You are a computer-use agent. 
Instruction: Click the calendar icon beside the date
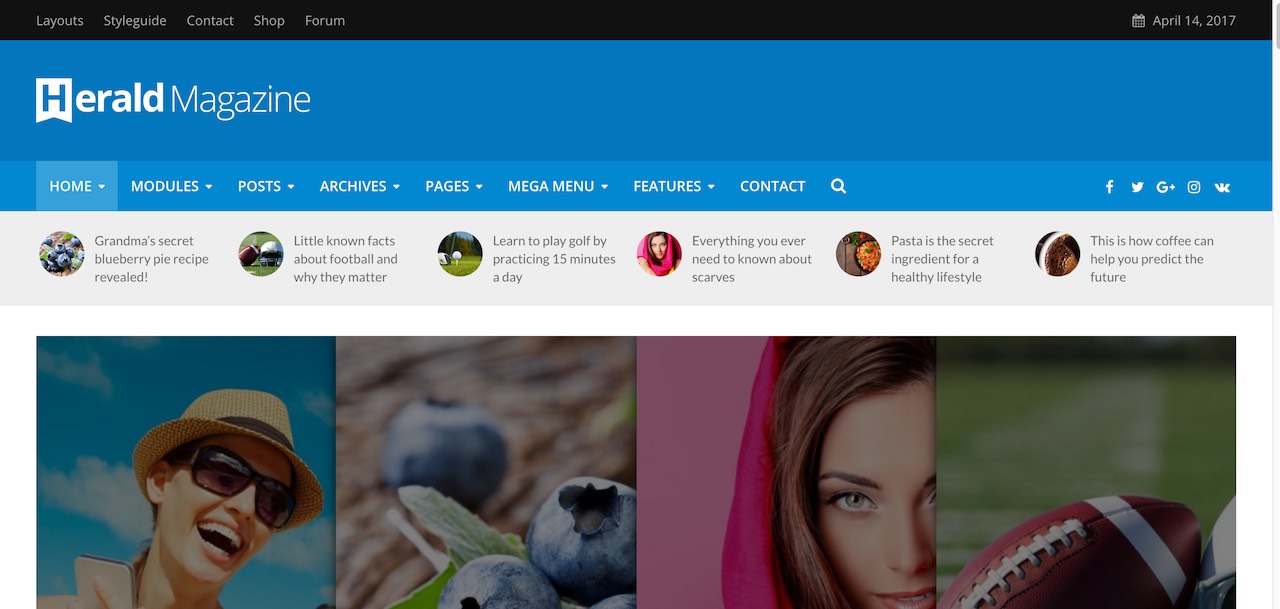(x=1138, y=20)
